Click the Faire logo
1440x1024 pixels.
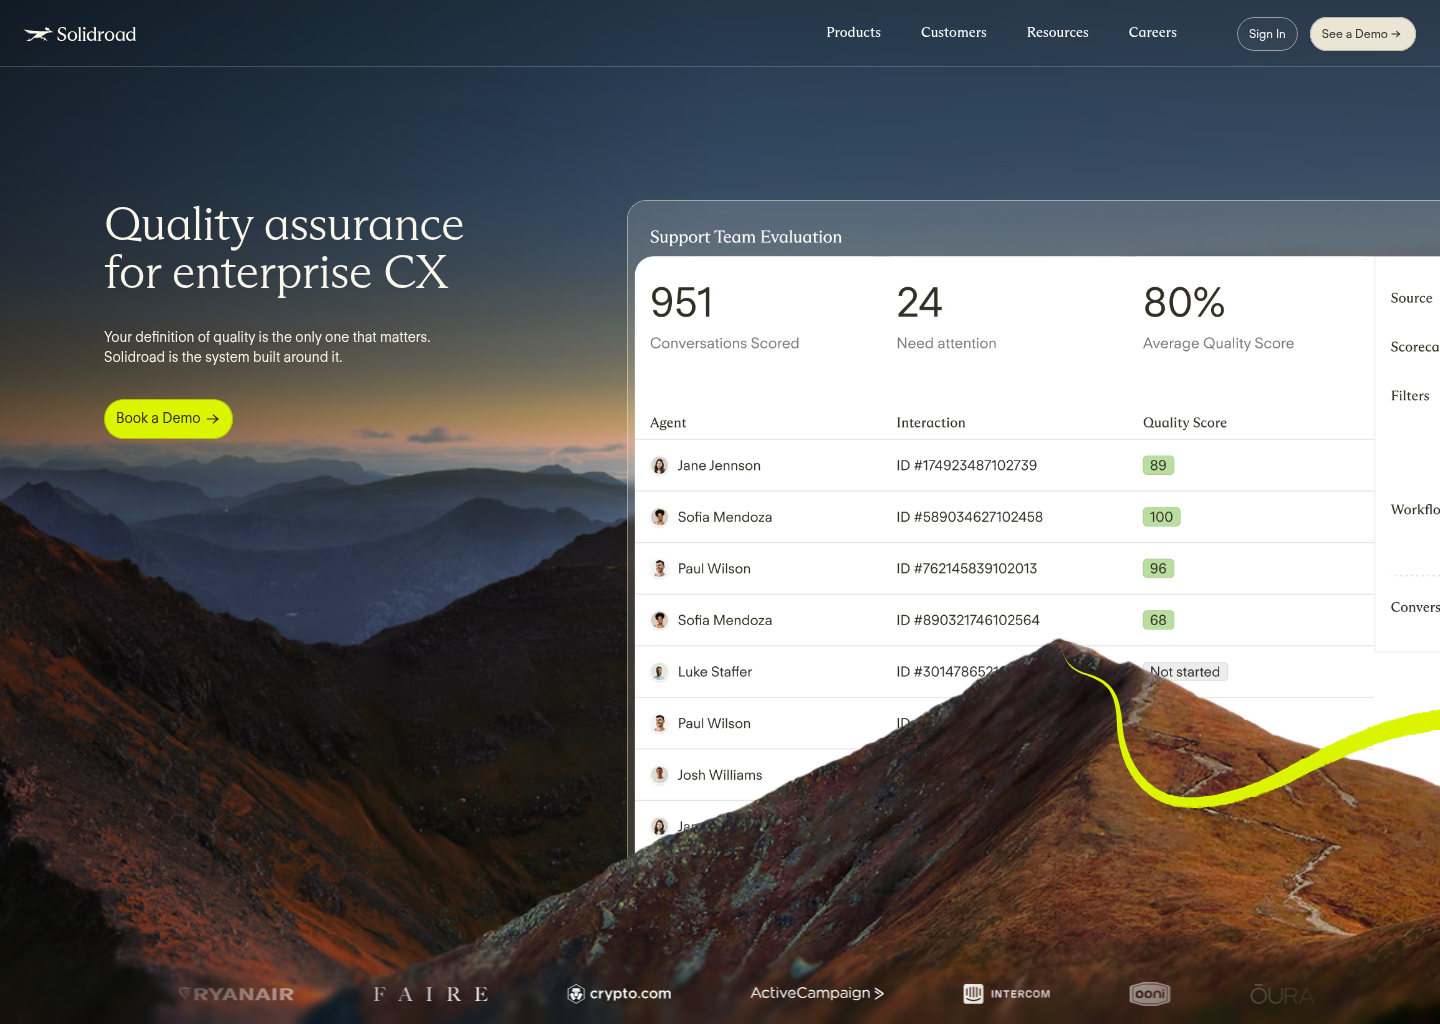click(431, 994)
